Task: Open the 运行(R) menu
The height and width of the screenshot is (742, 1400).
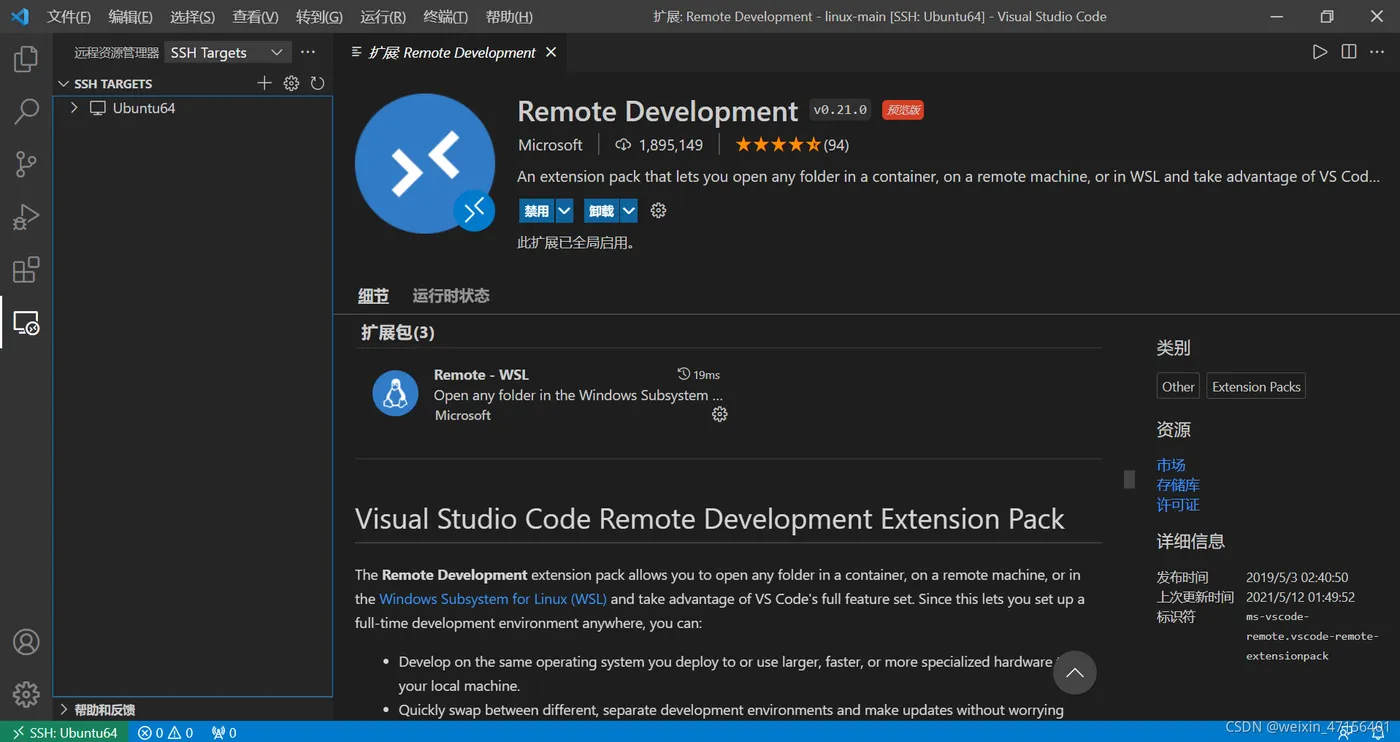Action: [383, 17]
